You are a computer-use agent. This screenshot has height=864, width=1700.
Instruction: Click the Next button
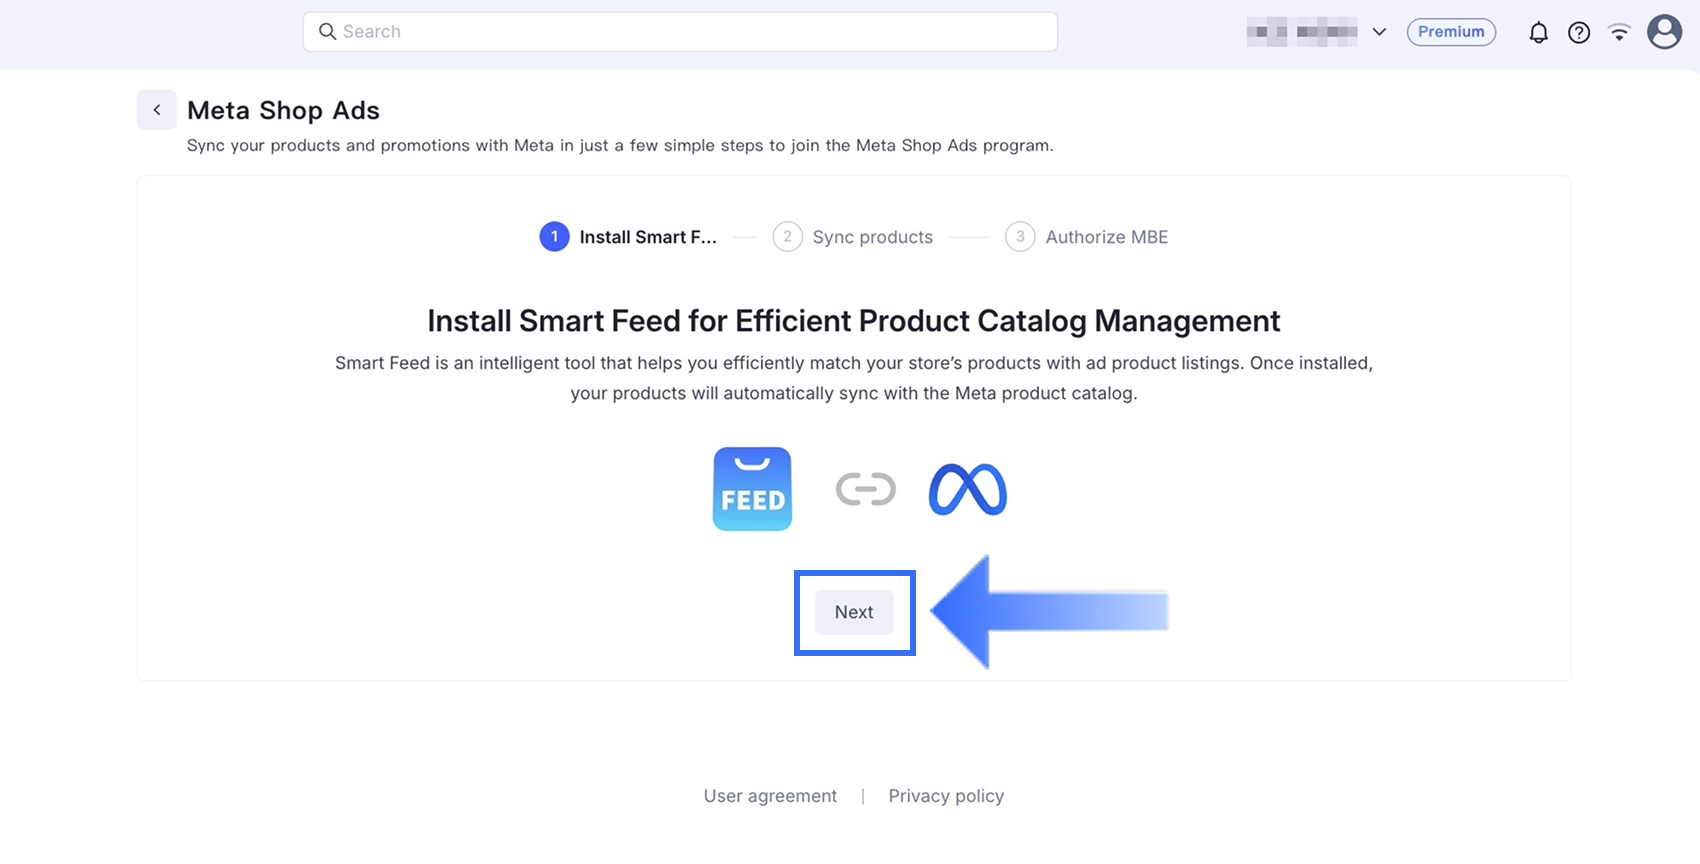coord(854,612)
